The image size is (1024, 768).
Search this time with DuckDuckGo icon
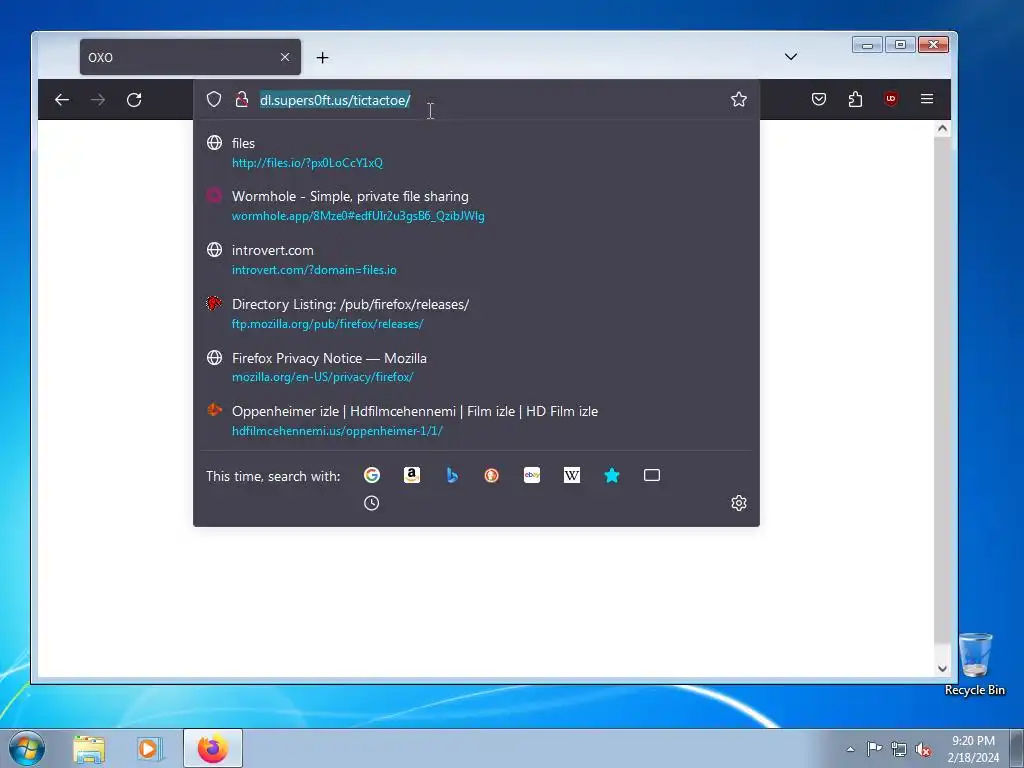point(492,475)
